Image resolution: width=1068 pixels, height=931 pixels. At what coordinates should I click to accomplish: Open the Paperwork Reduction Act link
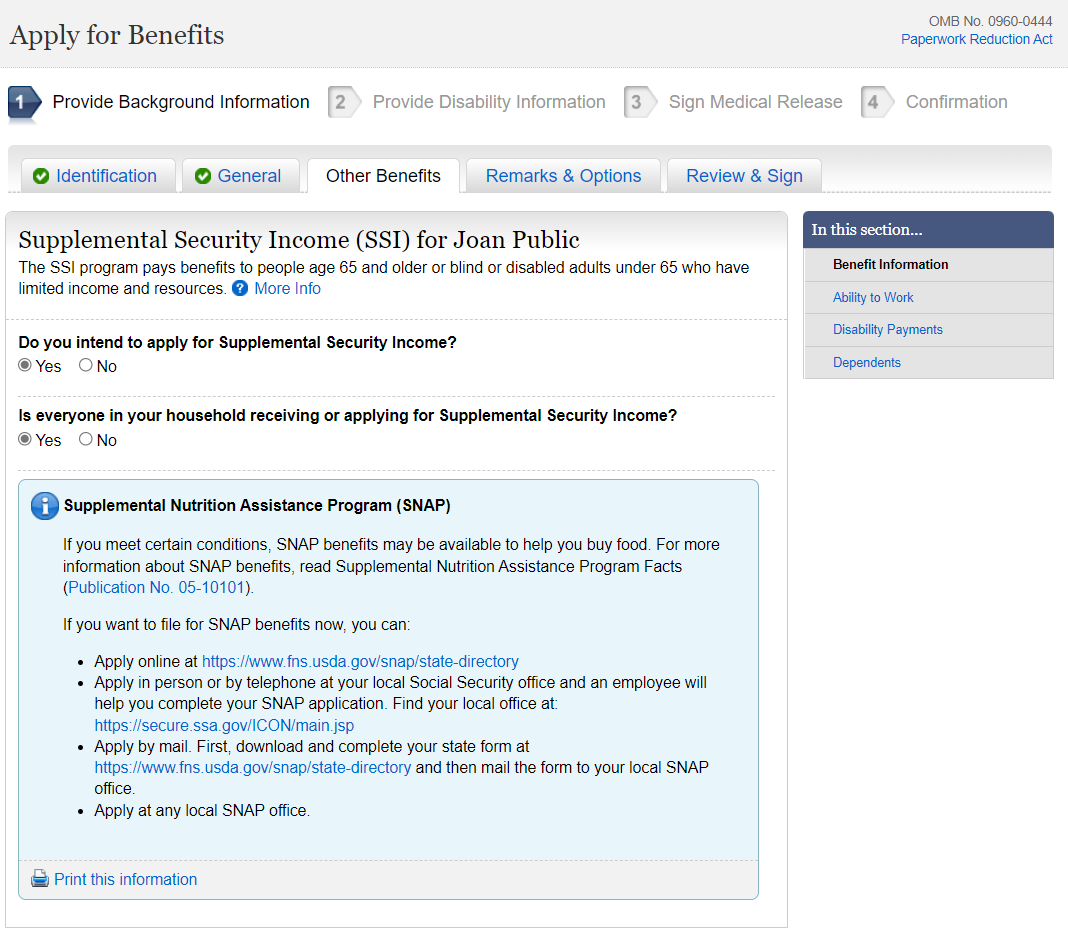click(976, 39)
